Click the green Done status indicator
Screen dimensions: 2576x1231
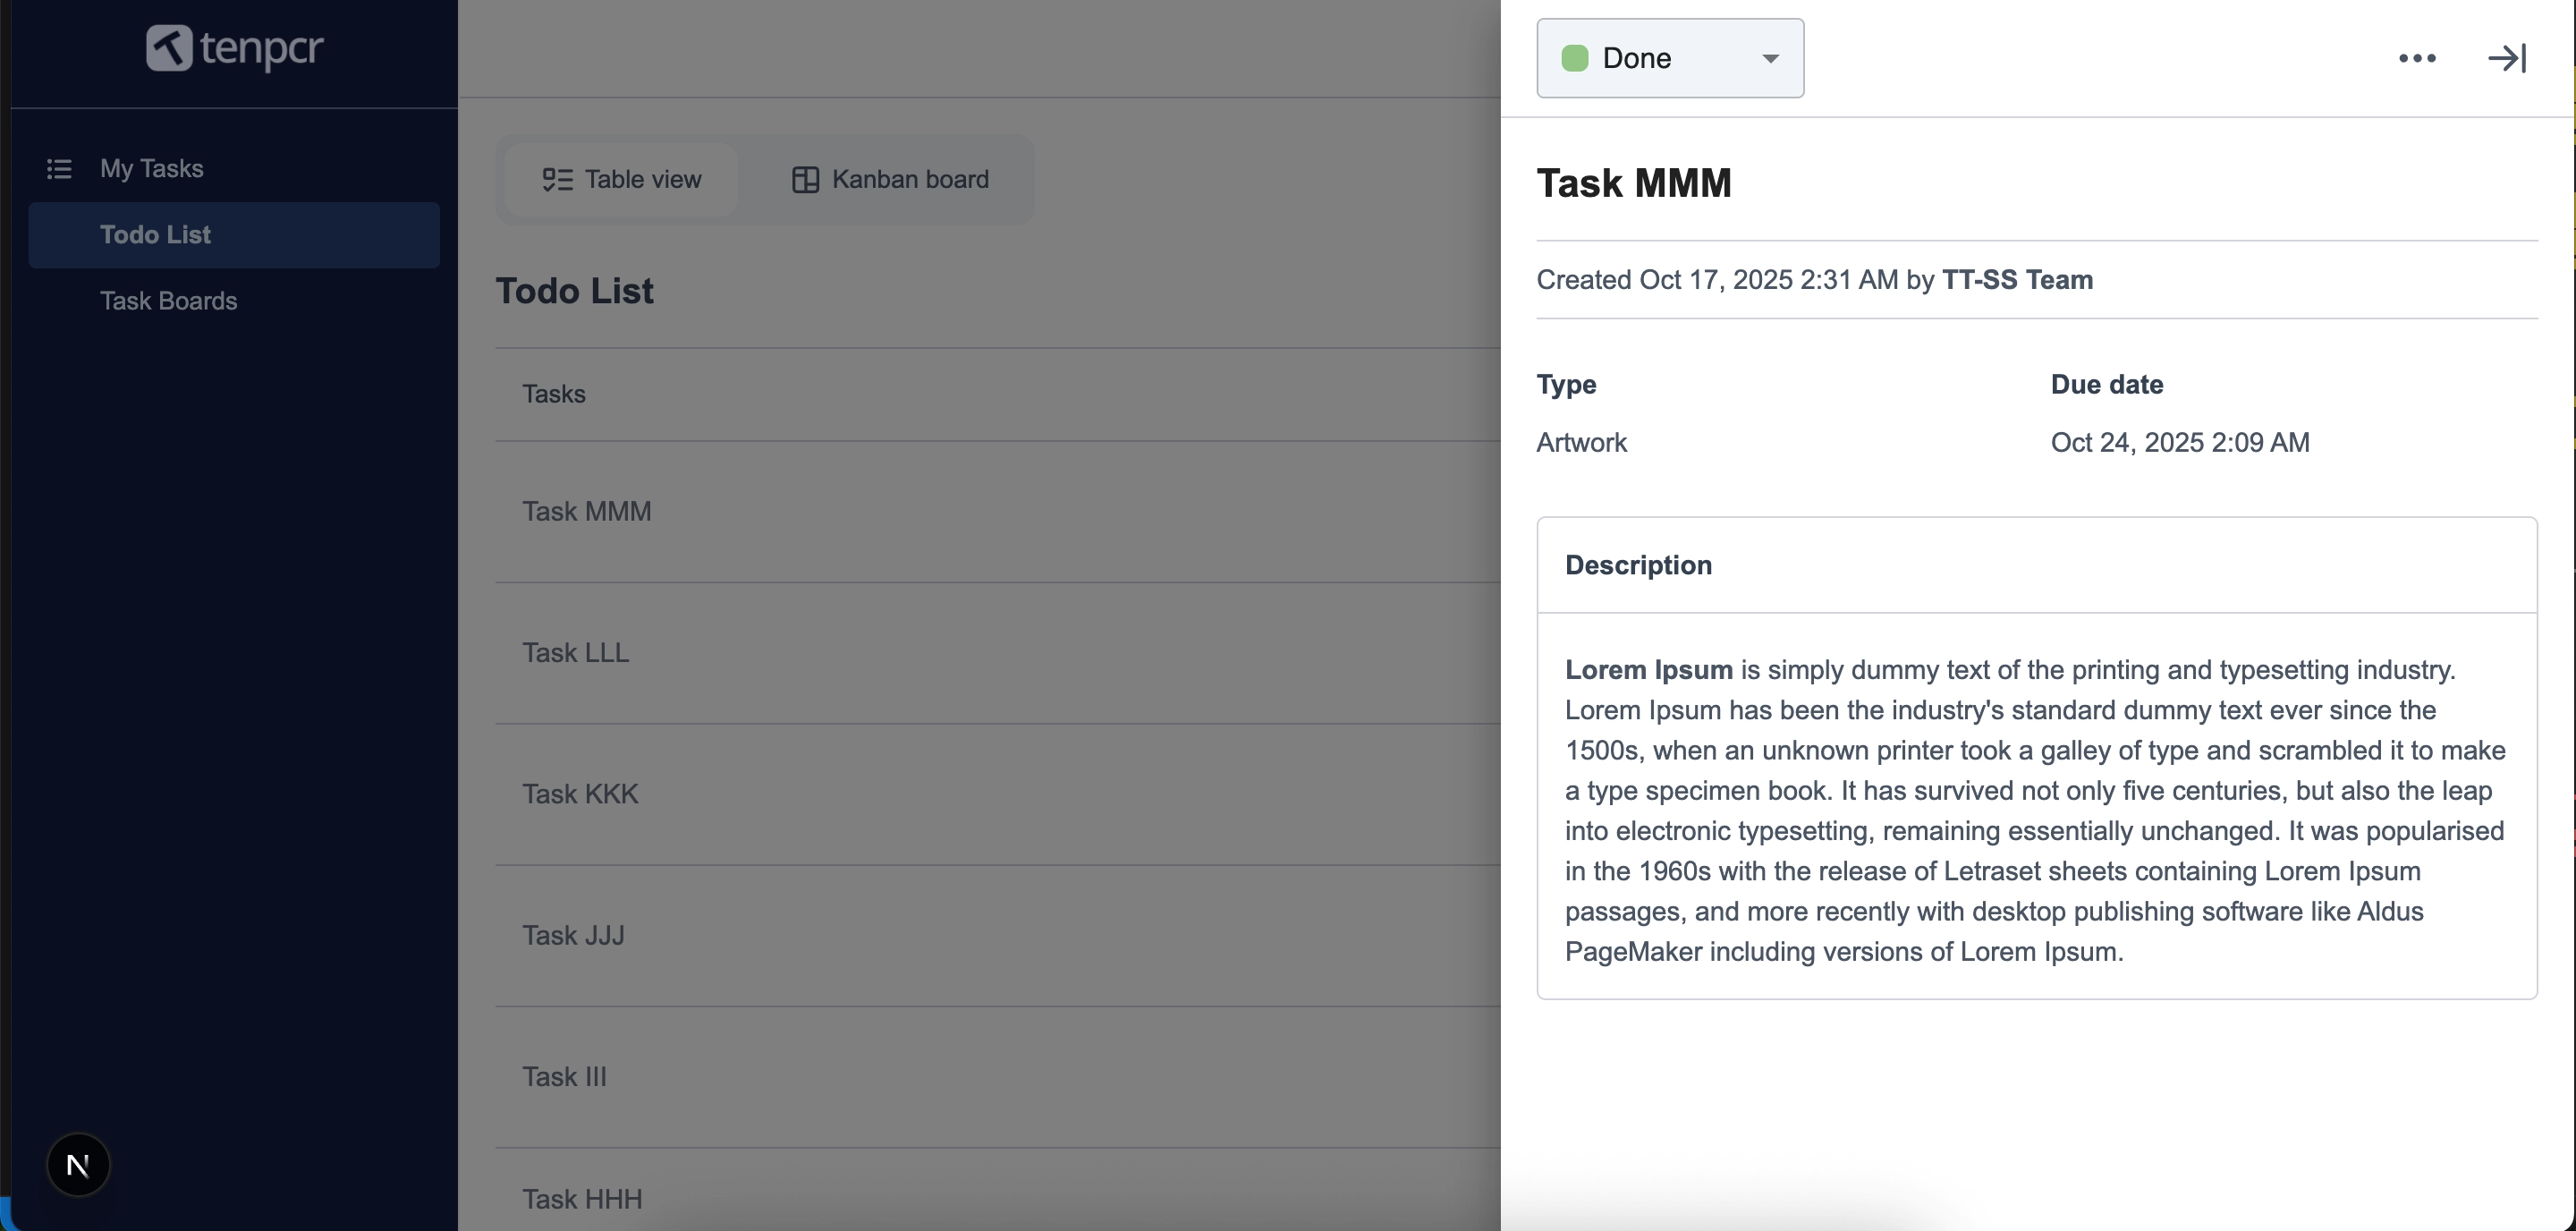(x=1575, y=58)
